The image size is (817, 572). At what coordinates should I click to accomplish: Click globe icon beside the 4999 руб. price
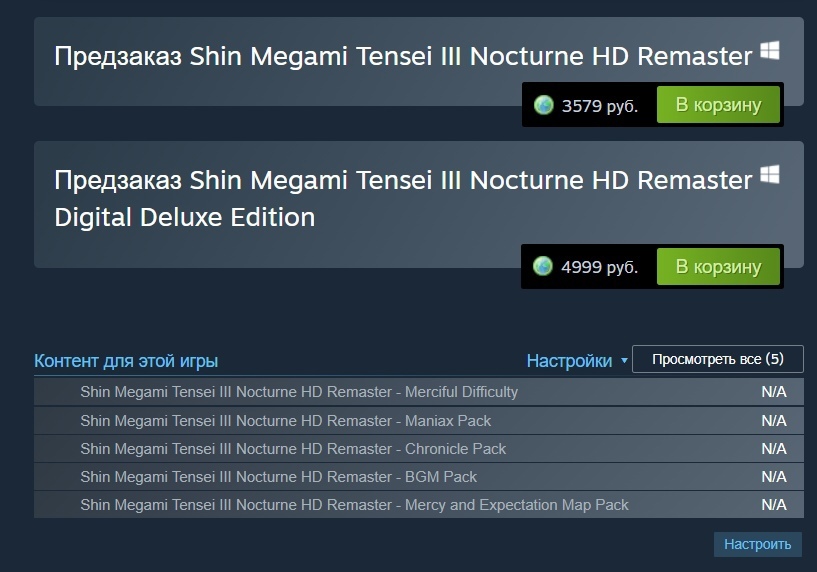pos(543,267)
